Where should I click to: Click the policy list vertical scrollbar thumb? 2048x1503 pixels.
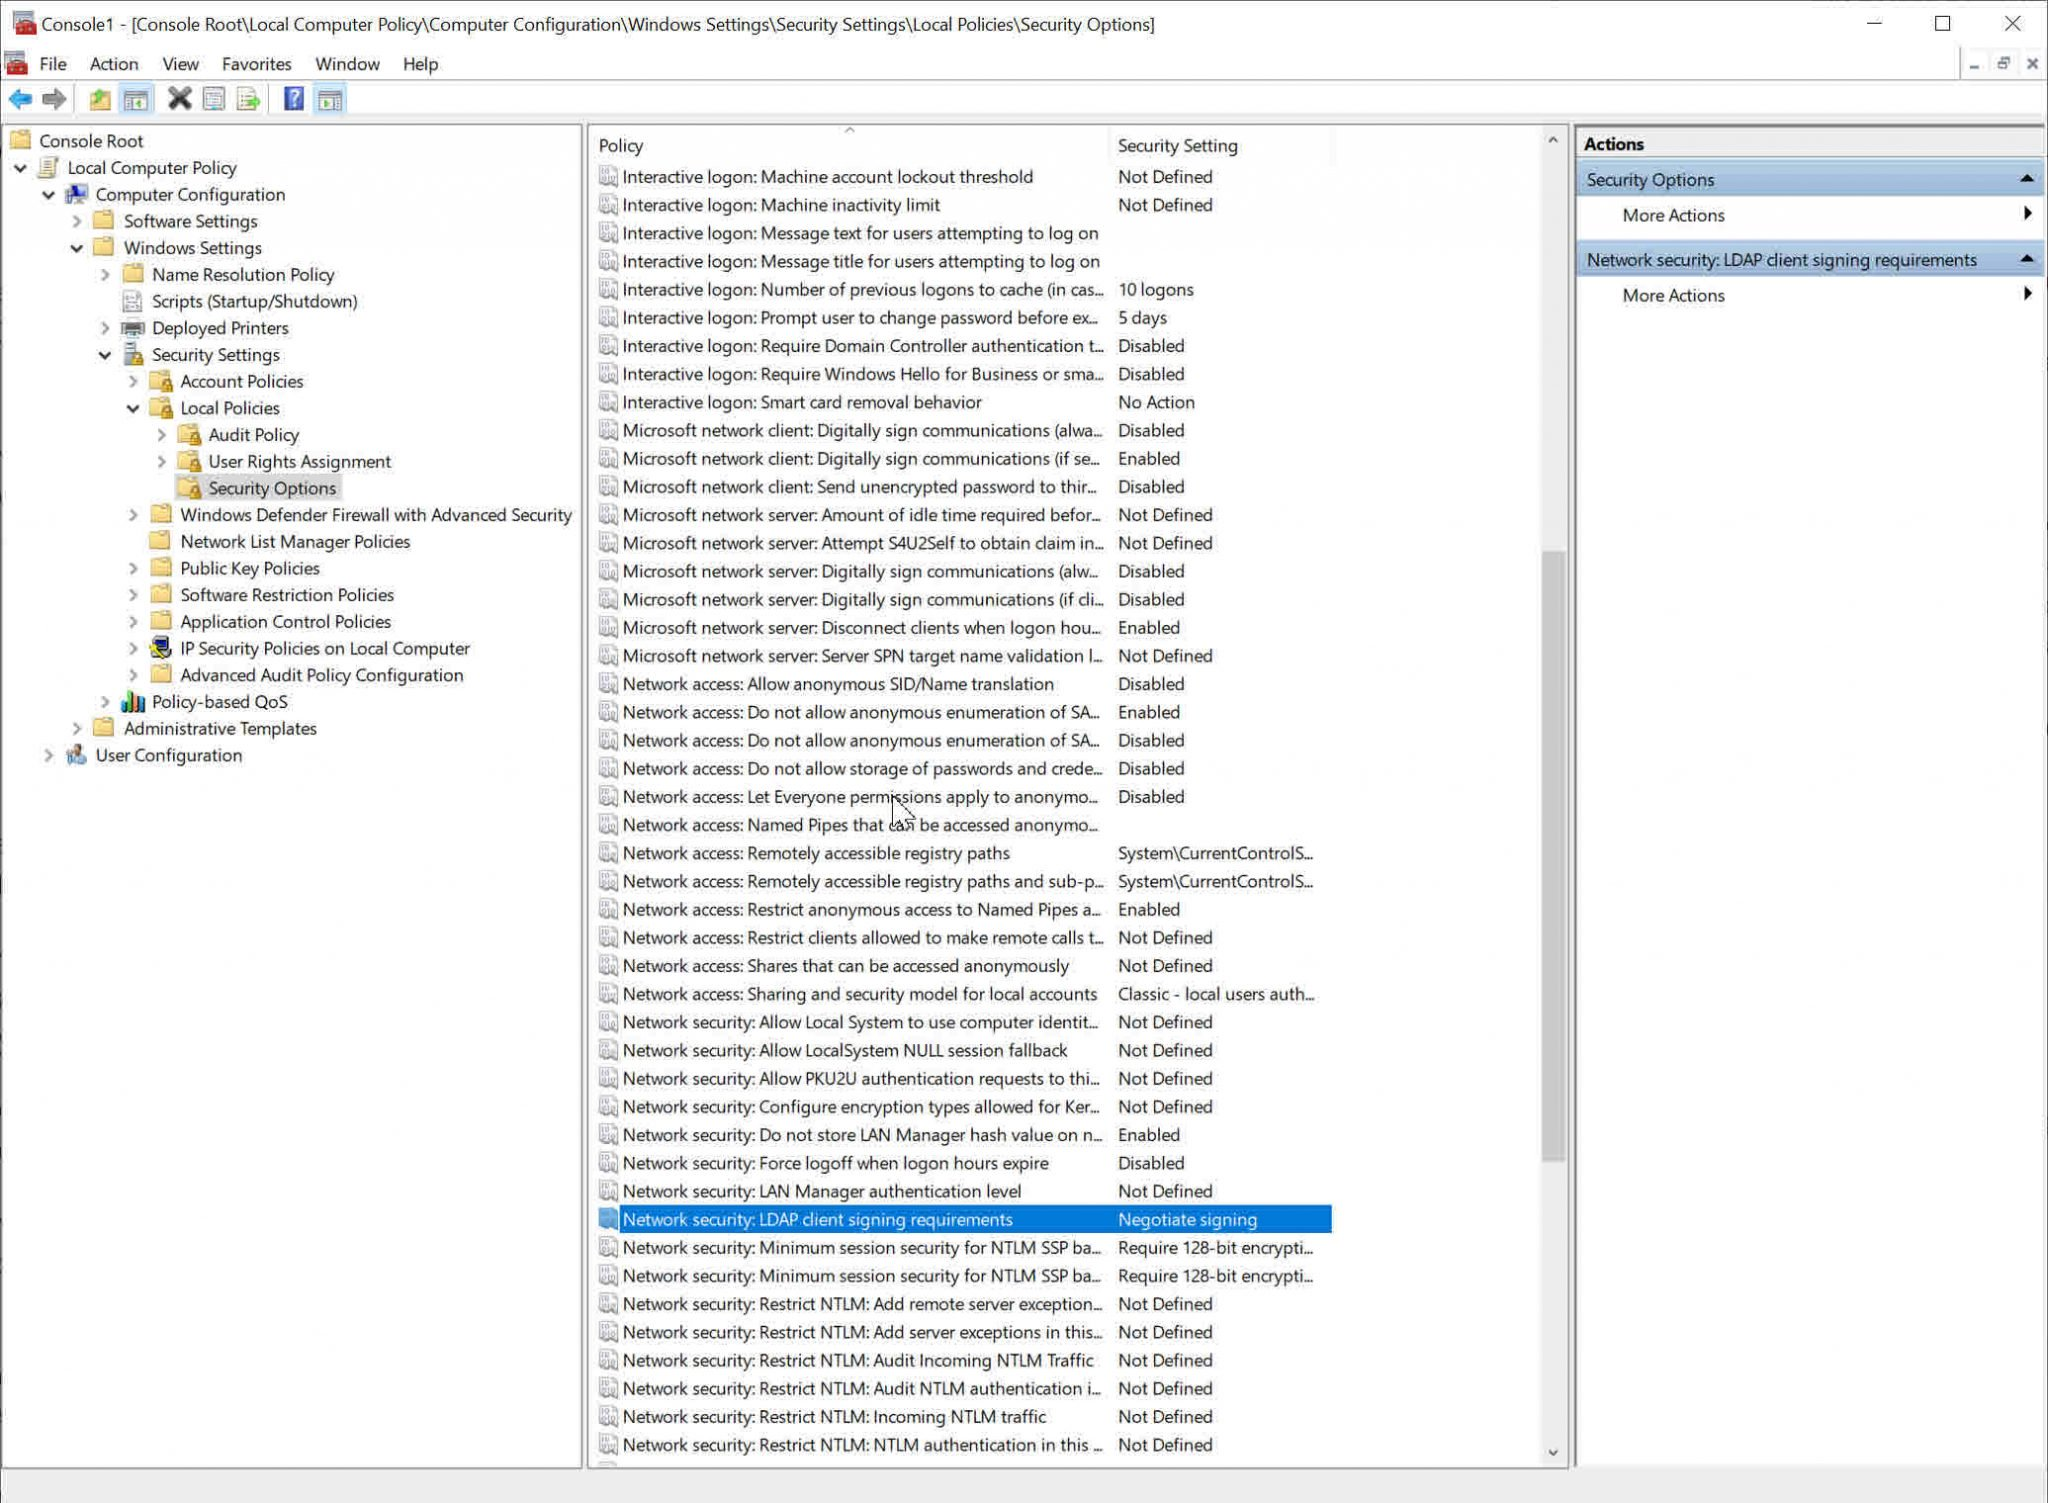click(1552, 855)
